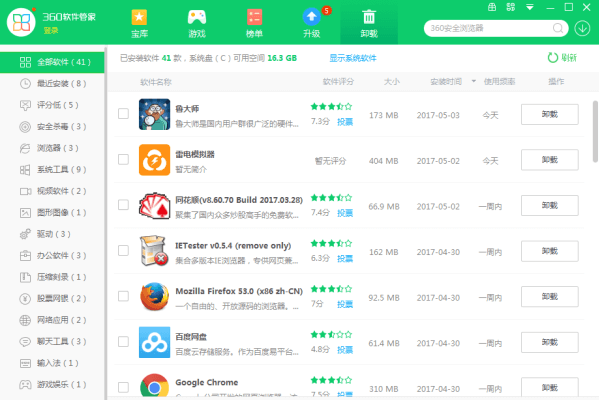
Task: Check the box for 雷电模拟器
Action: point(123,159)
